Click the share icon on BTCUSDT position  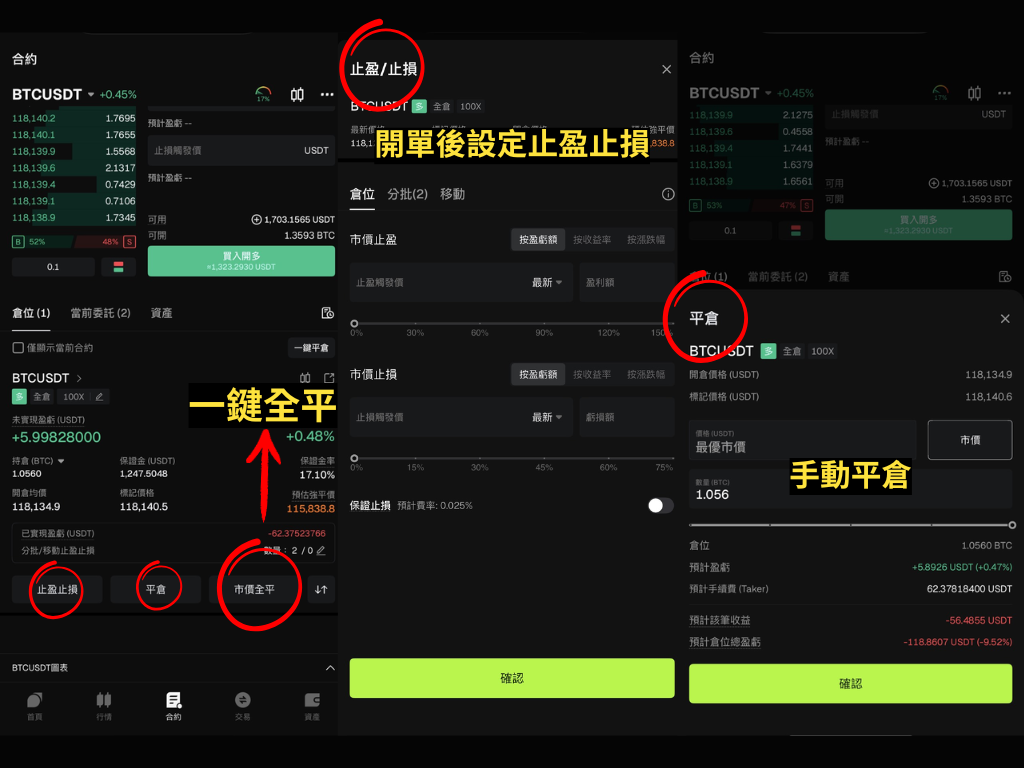pyautogui.click(x=329, y=378)
